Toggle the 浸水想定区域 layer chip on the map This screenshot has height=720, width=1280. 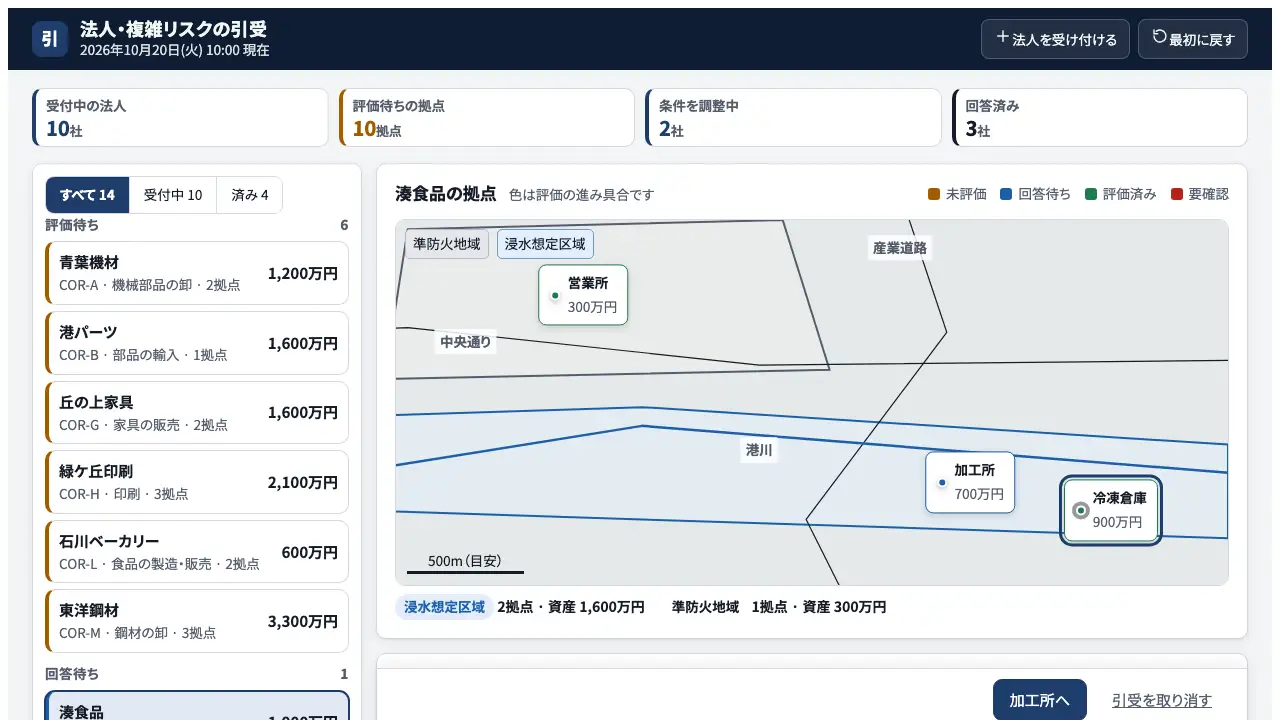pos(545,244)
